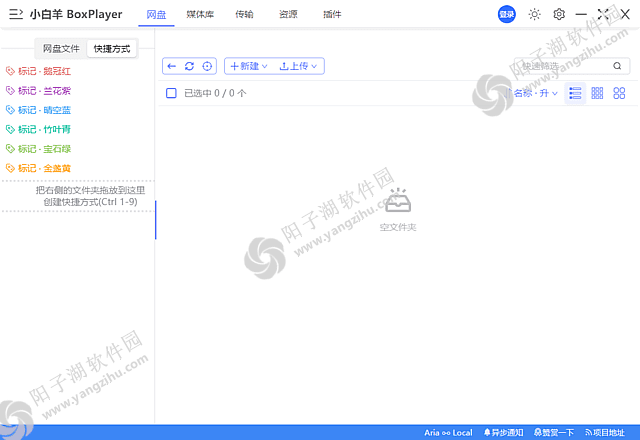Switch to large tile view
The width and height of the screenshot is (640, 440).
(x=619, y=93)
